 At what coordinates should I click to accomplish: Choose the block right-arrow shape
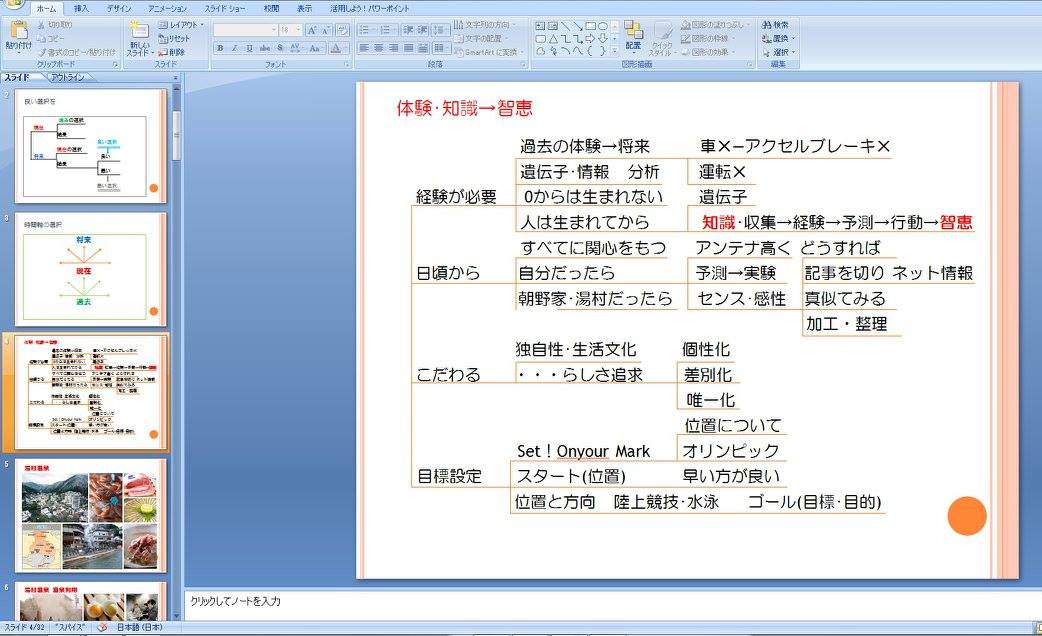click(x=590, y=39)
